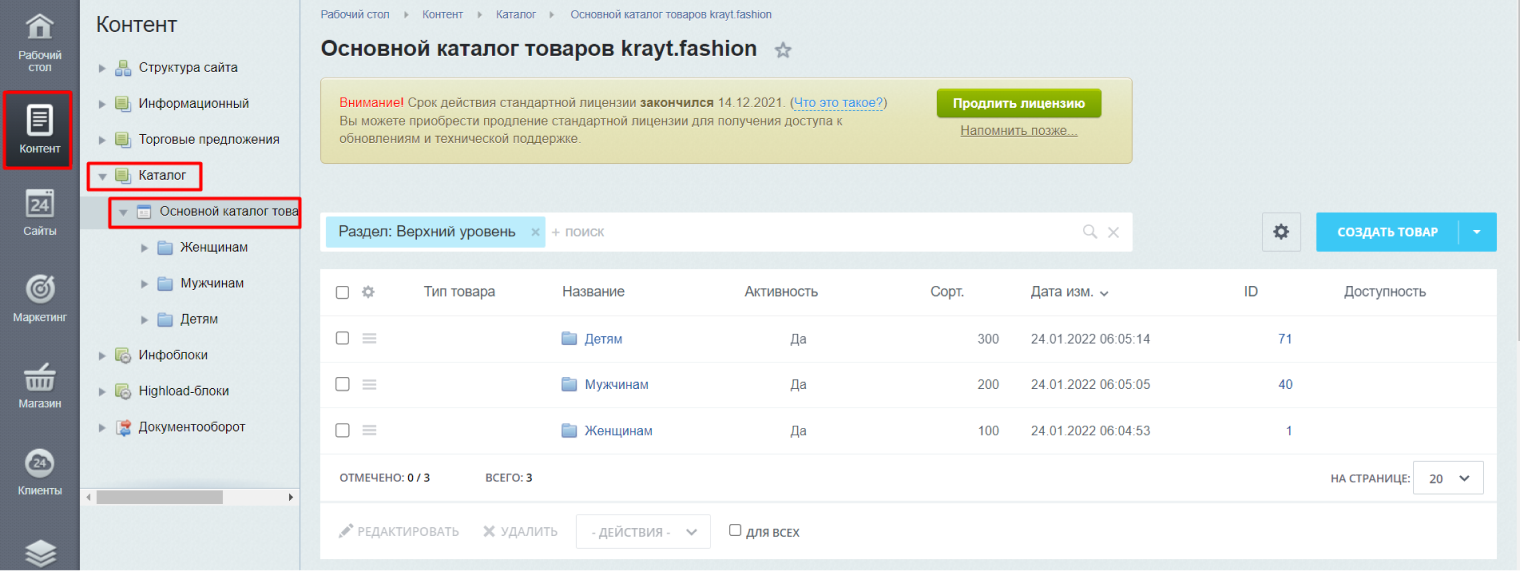Check the Детям row checkbox

tap(342, 339)
